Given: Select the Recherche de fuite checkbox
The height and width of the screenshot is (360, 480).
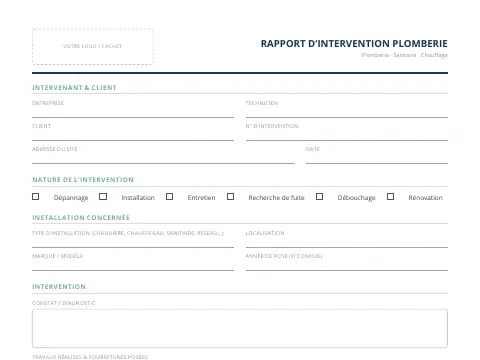Looking at the screenshot, I should 230,197.
